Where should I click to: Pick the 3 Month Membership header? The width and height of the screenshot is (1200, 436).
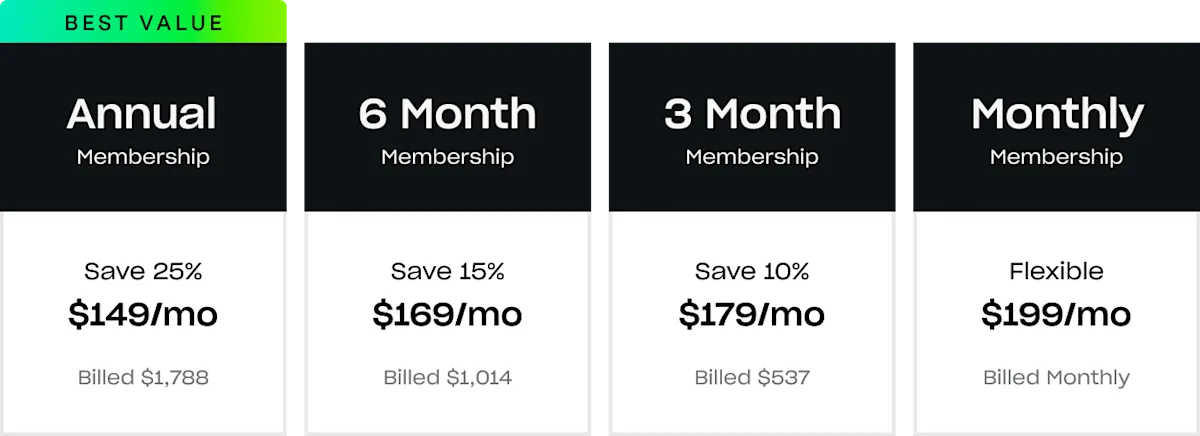(x=752, y=127)
